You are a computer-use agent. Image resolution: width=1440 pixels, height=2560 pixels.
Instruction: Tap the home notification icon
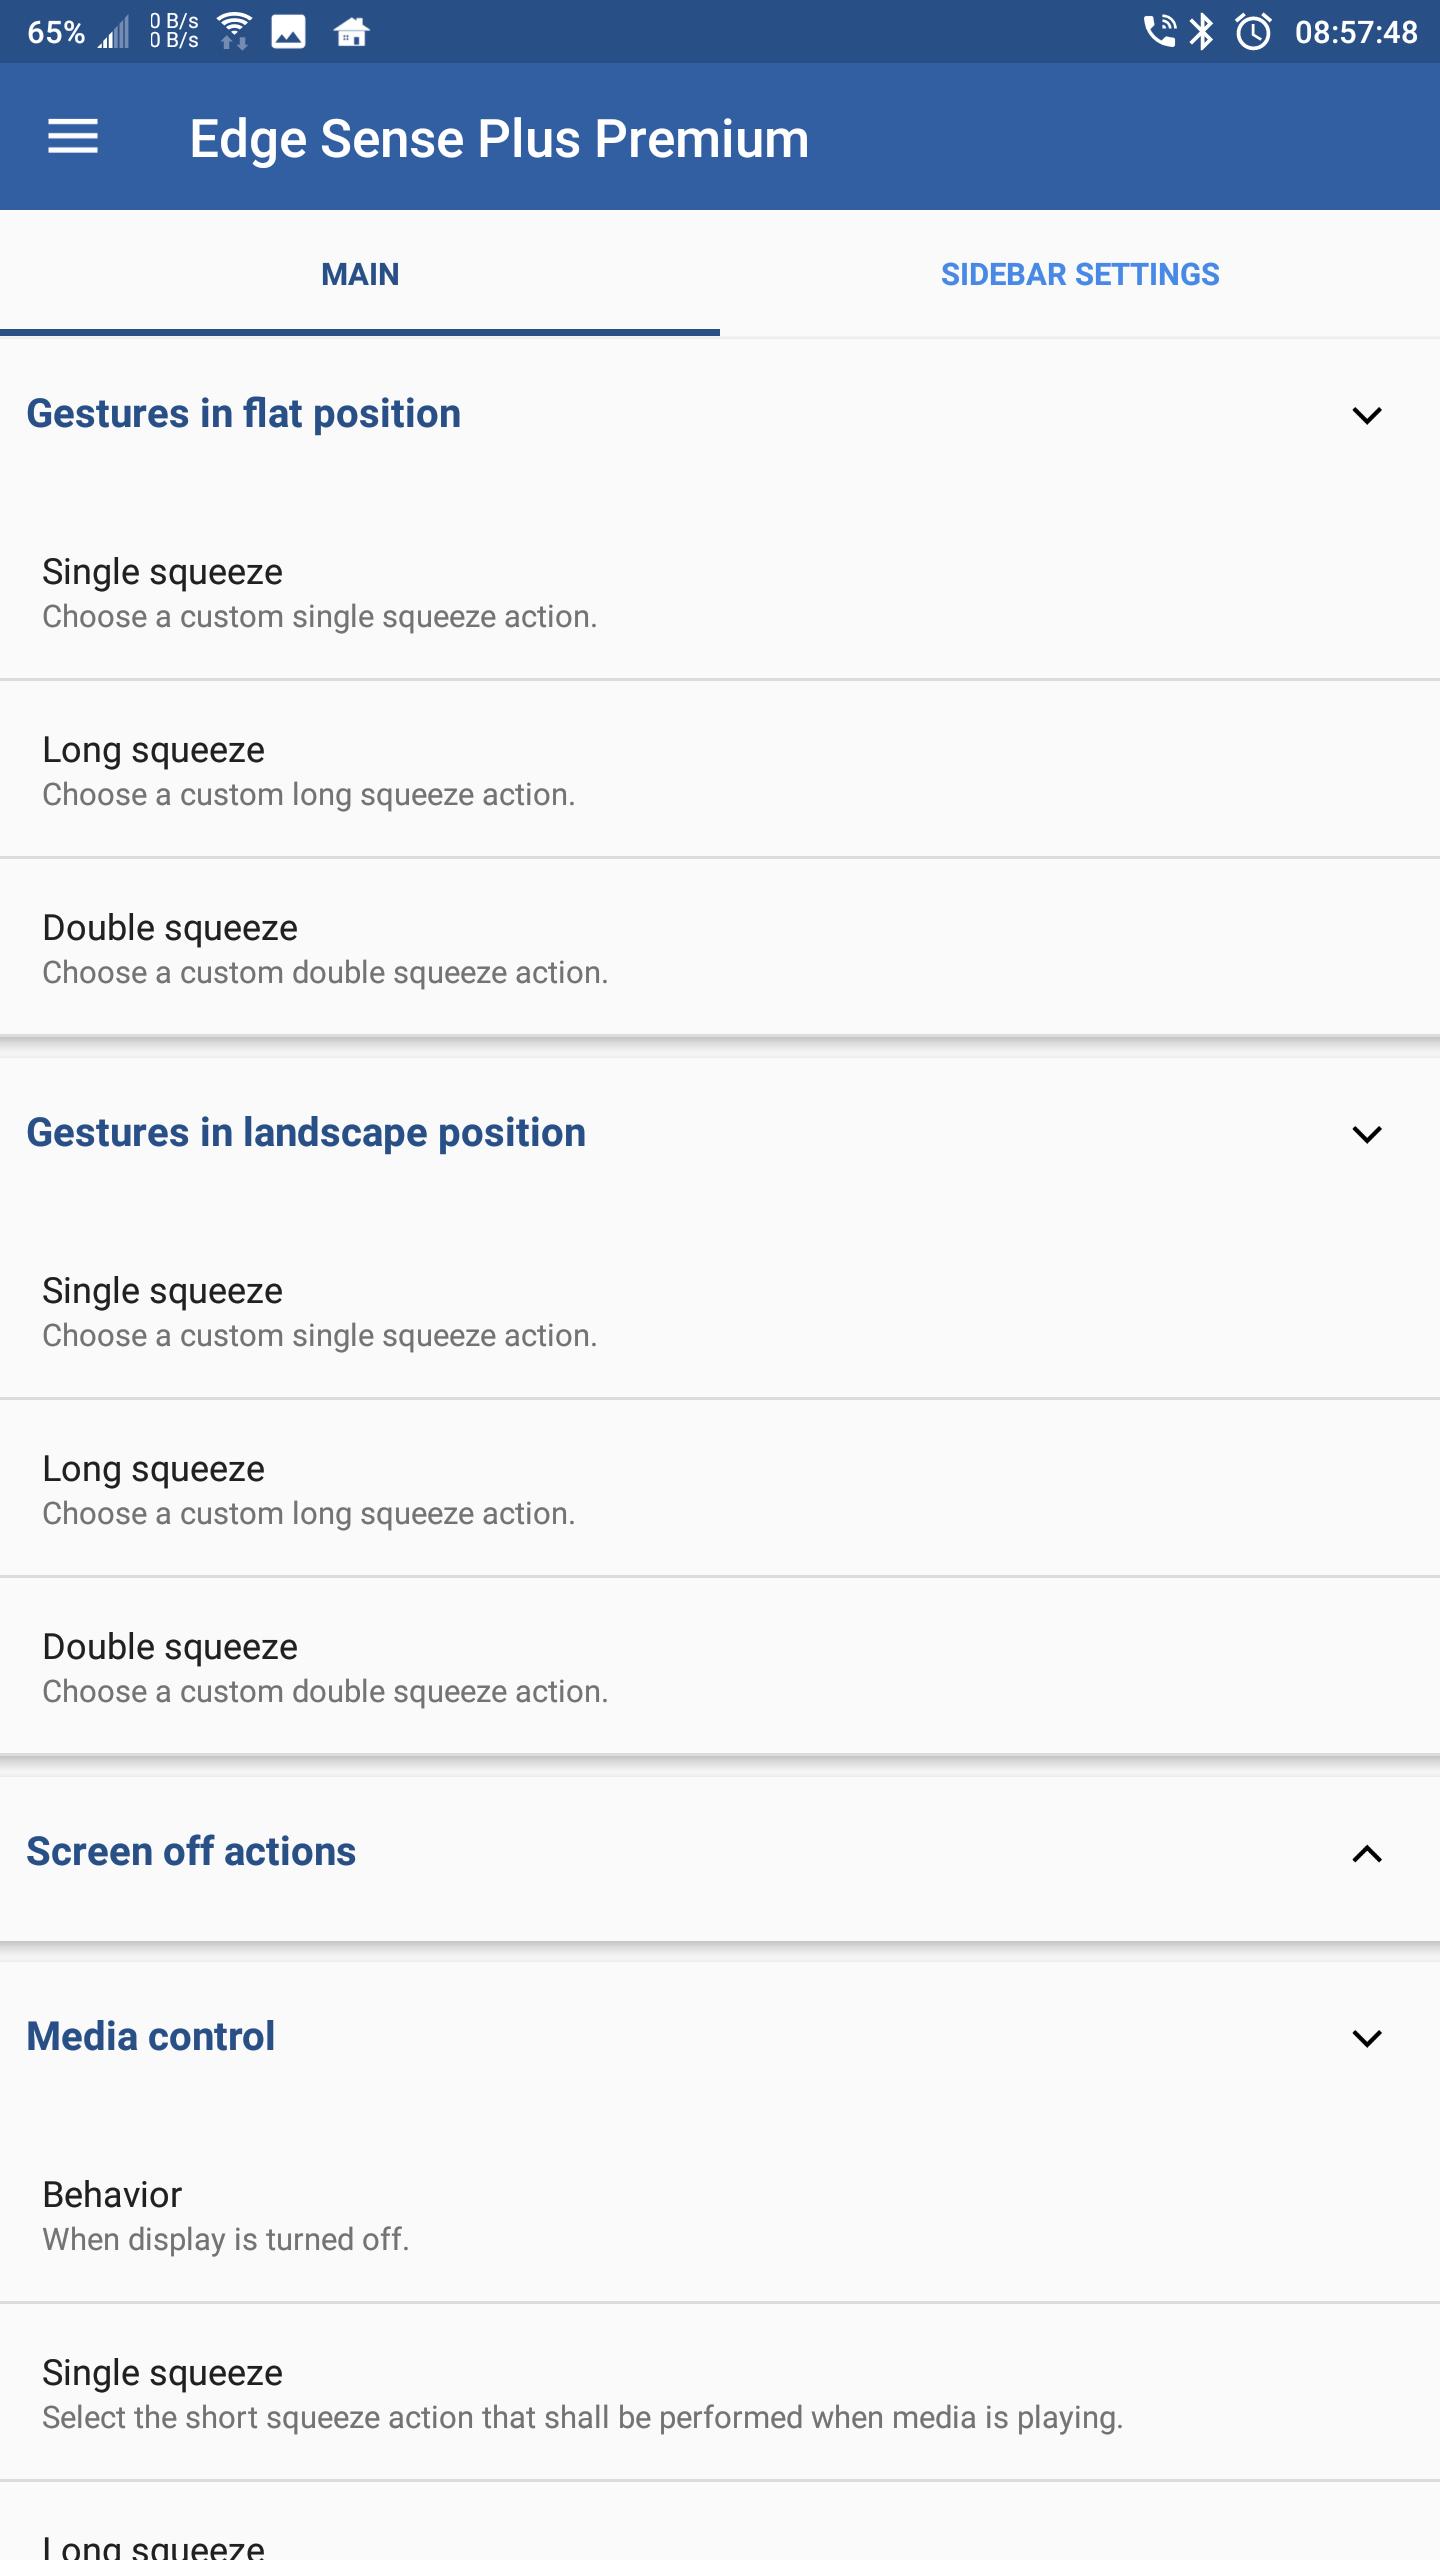(x=351, y=32)
